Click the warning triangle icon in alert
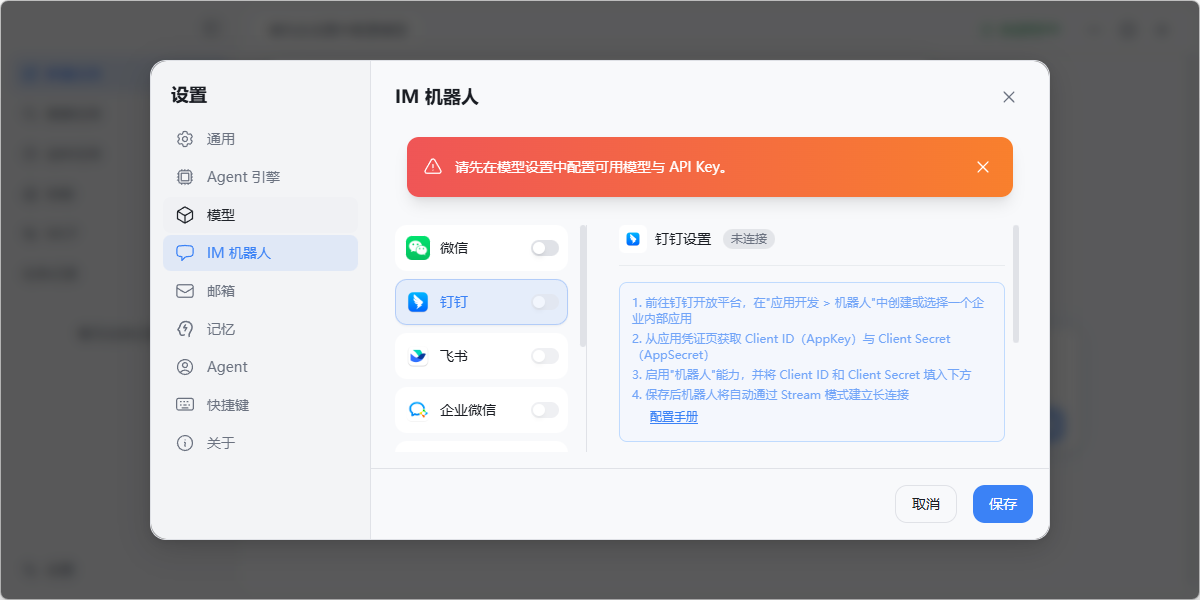This screenshot has height=600, width=1200. [433, 167]
